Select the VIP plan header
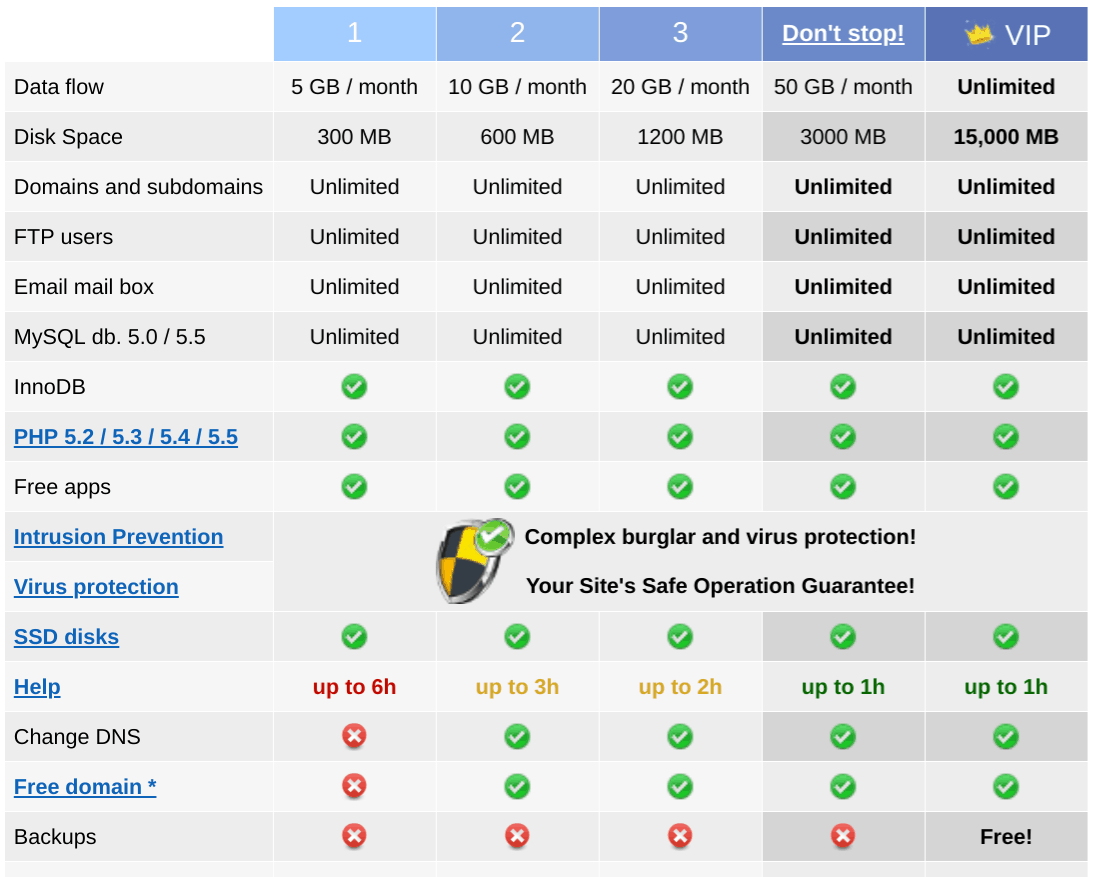The height and width of the screenshot is (877, 1099). click(1006, 34)
